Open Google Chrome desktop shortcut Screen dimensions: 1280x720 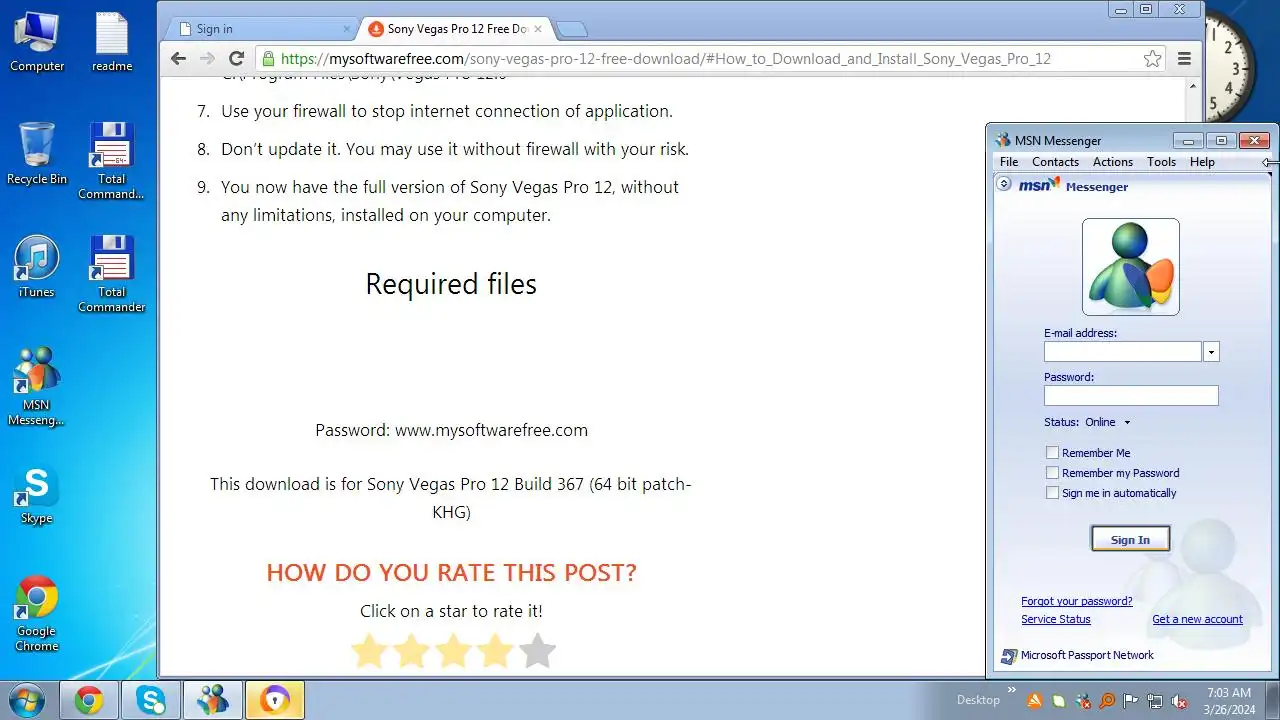tap(37, 613)
